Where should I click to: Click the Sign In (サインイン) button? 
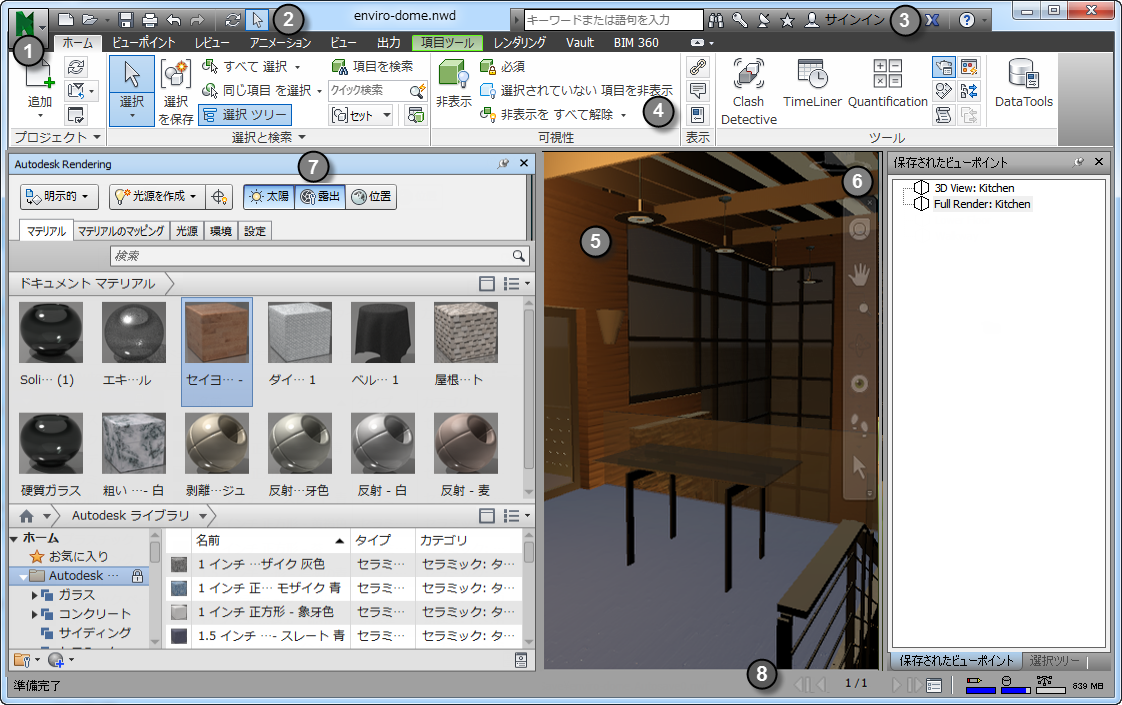[x=845, y=20]
